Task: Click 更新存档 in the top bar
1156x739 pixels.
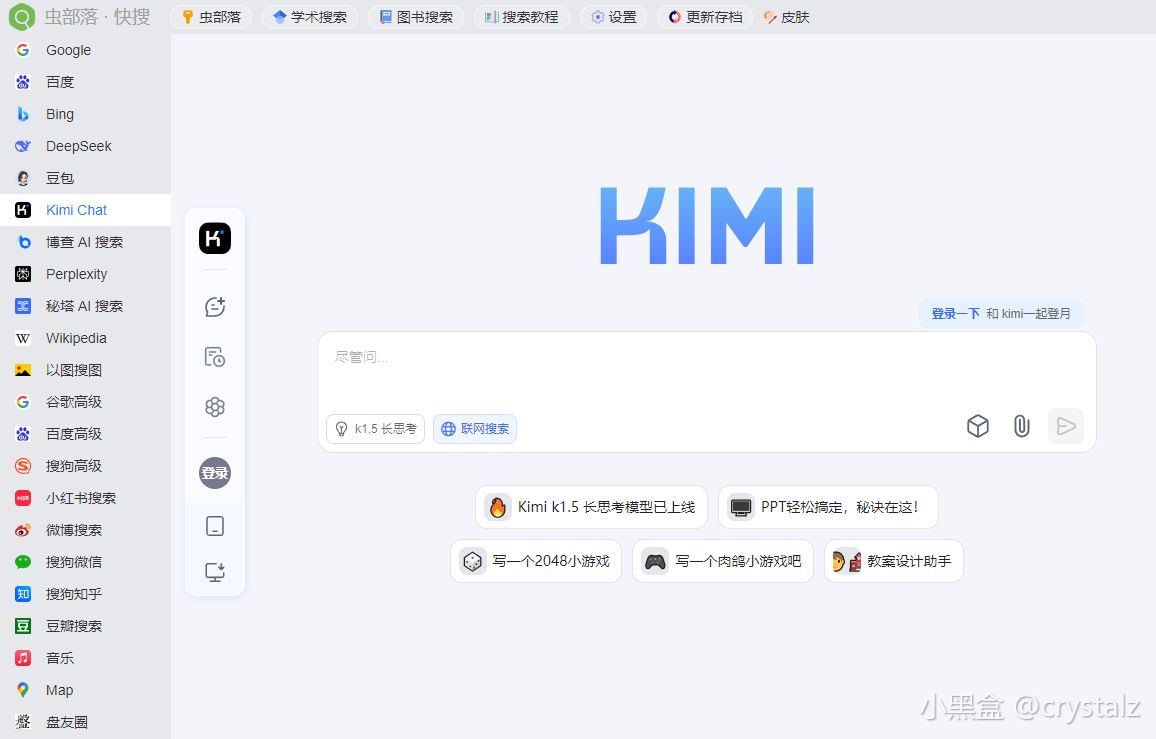Action: 706,17
